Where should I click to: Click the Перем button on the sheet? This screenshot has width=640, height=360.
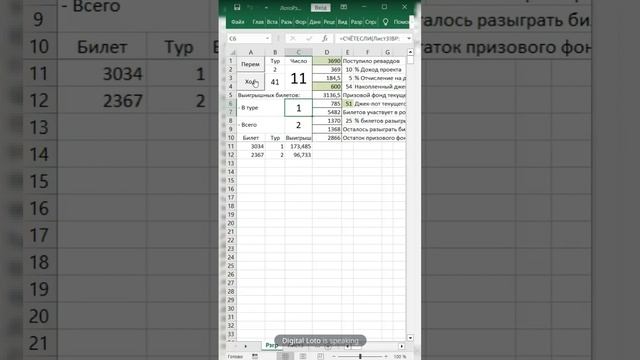pyautogui.click(x=250, y=64)
